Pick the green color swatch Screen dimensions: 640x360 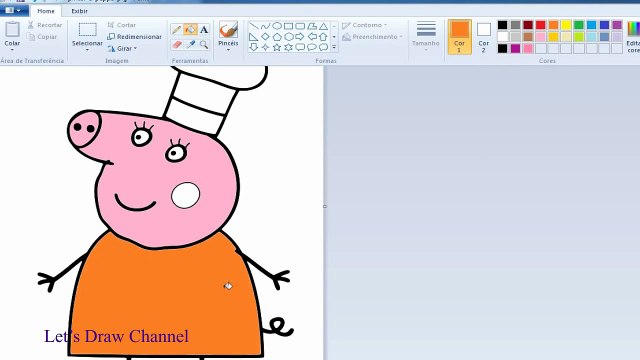click(x=579, y=25)
